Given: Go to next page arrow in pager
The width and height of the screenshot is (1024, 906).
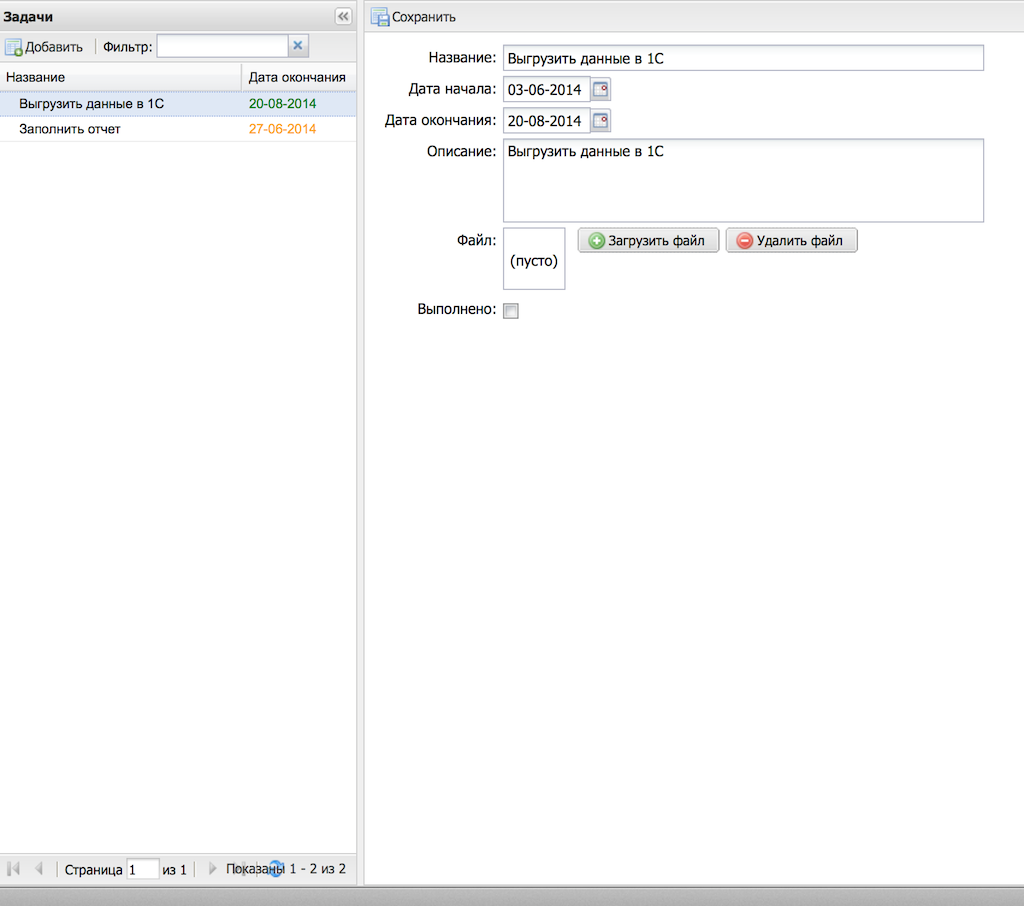Looking at the screenshot, I should click(x=212, y=869).
